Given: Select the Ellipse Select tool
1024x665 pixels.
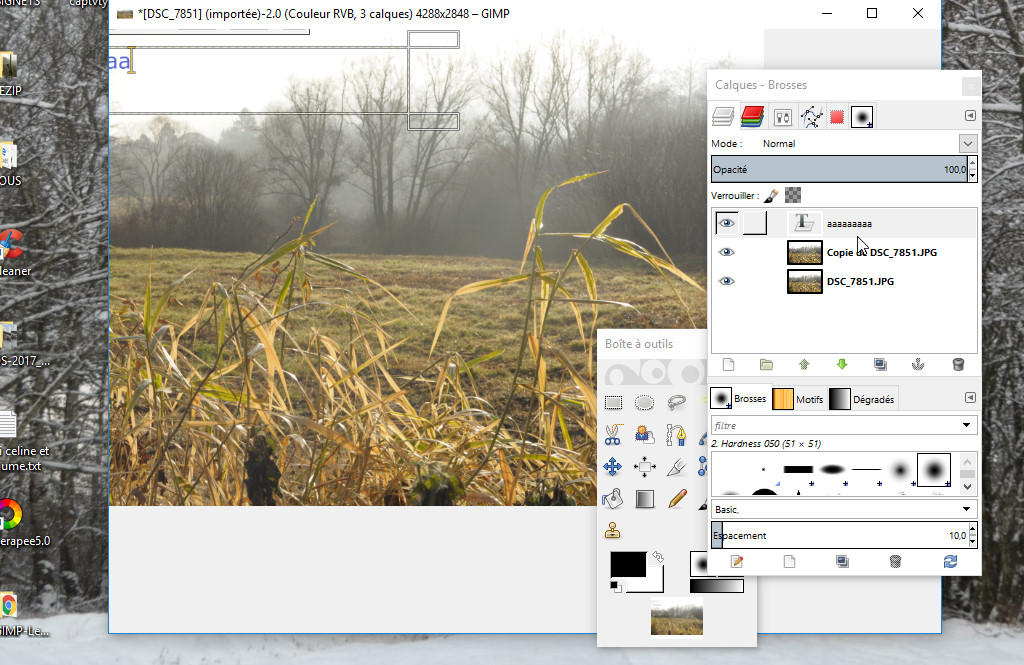Looking at the screenshot, I should 645,402.
